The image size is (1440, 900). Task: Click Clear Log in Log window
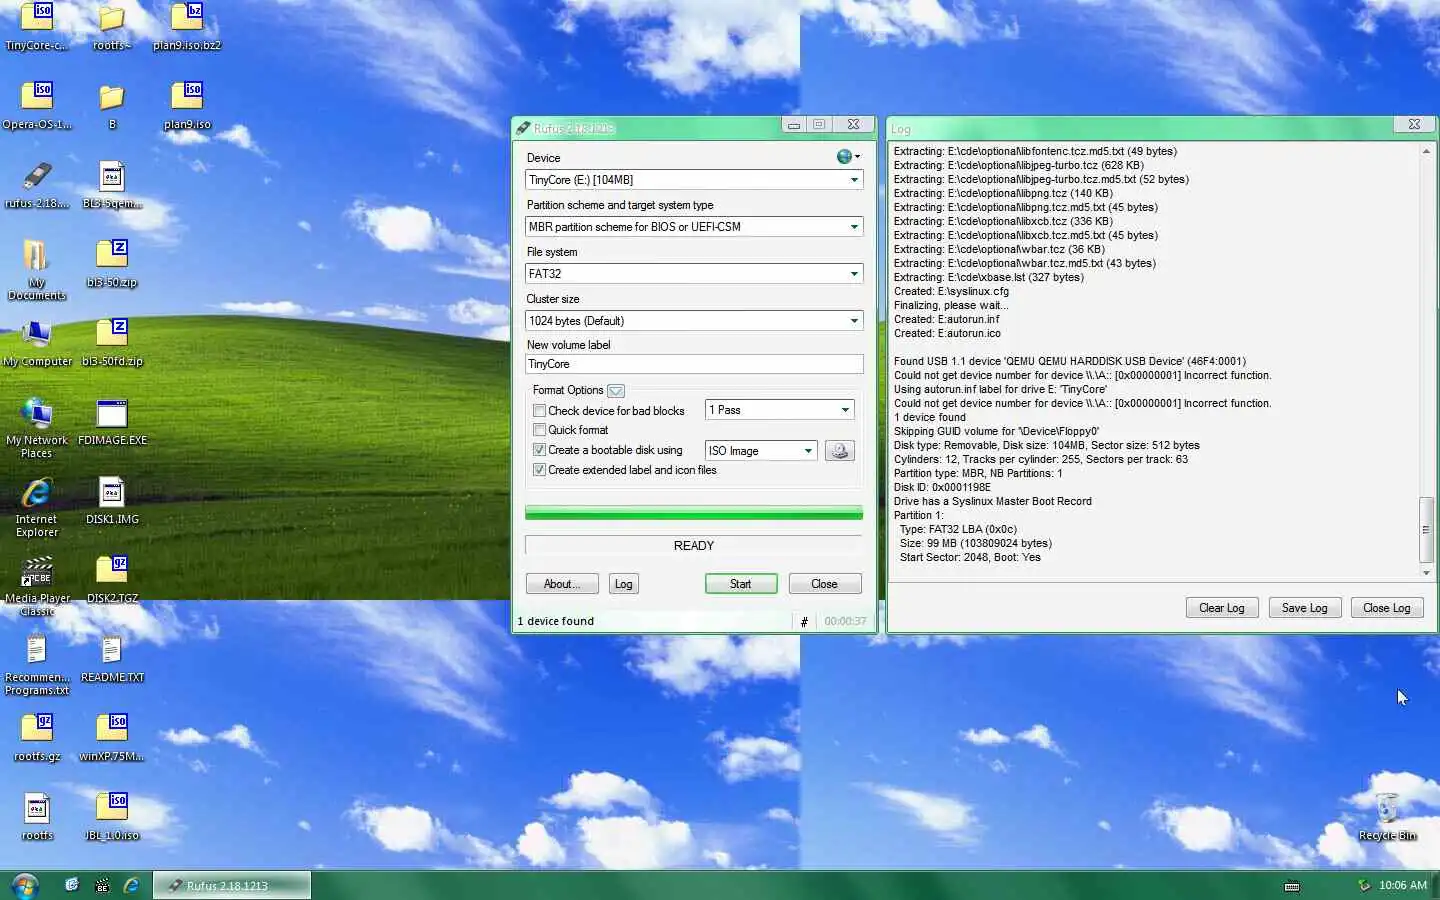pyautogui.click(x=1221, y=608)
